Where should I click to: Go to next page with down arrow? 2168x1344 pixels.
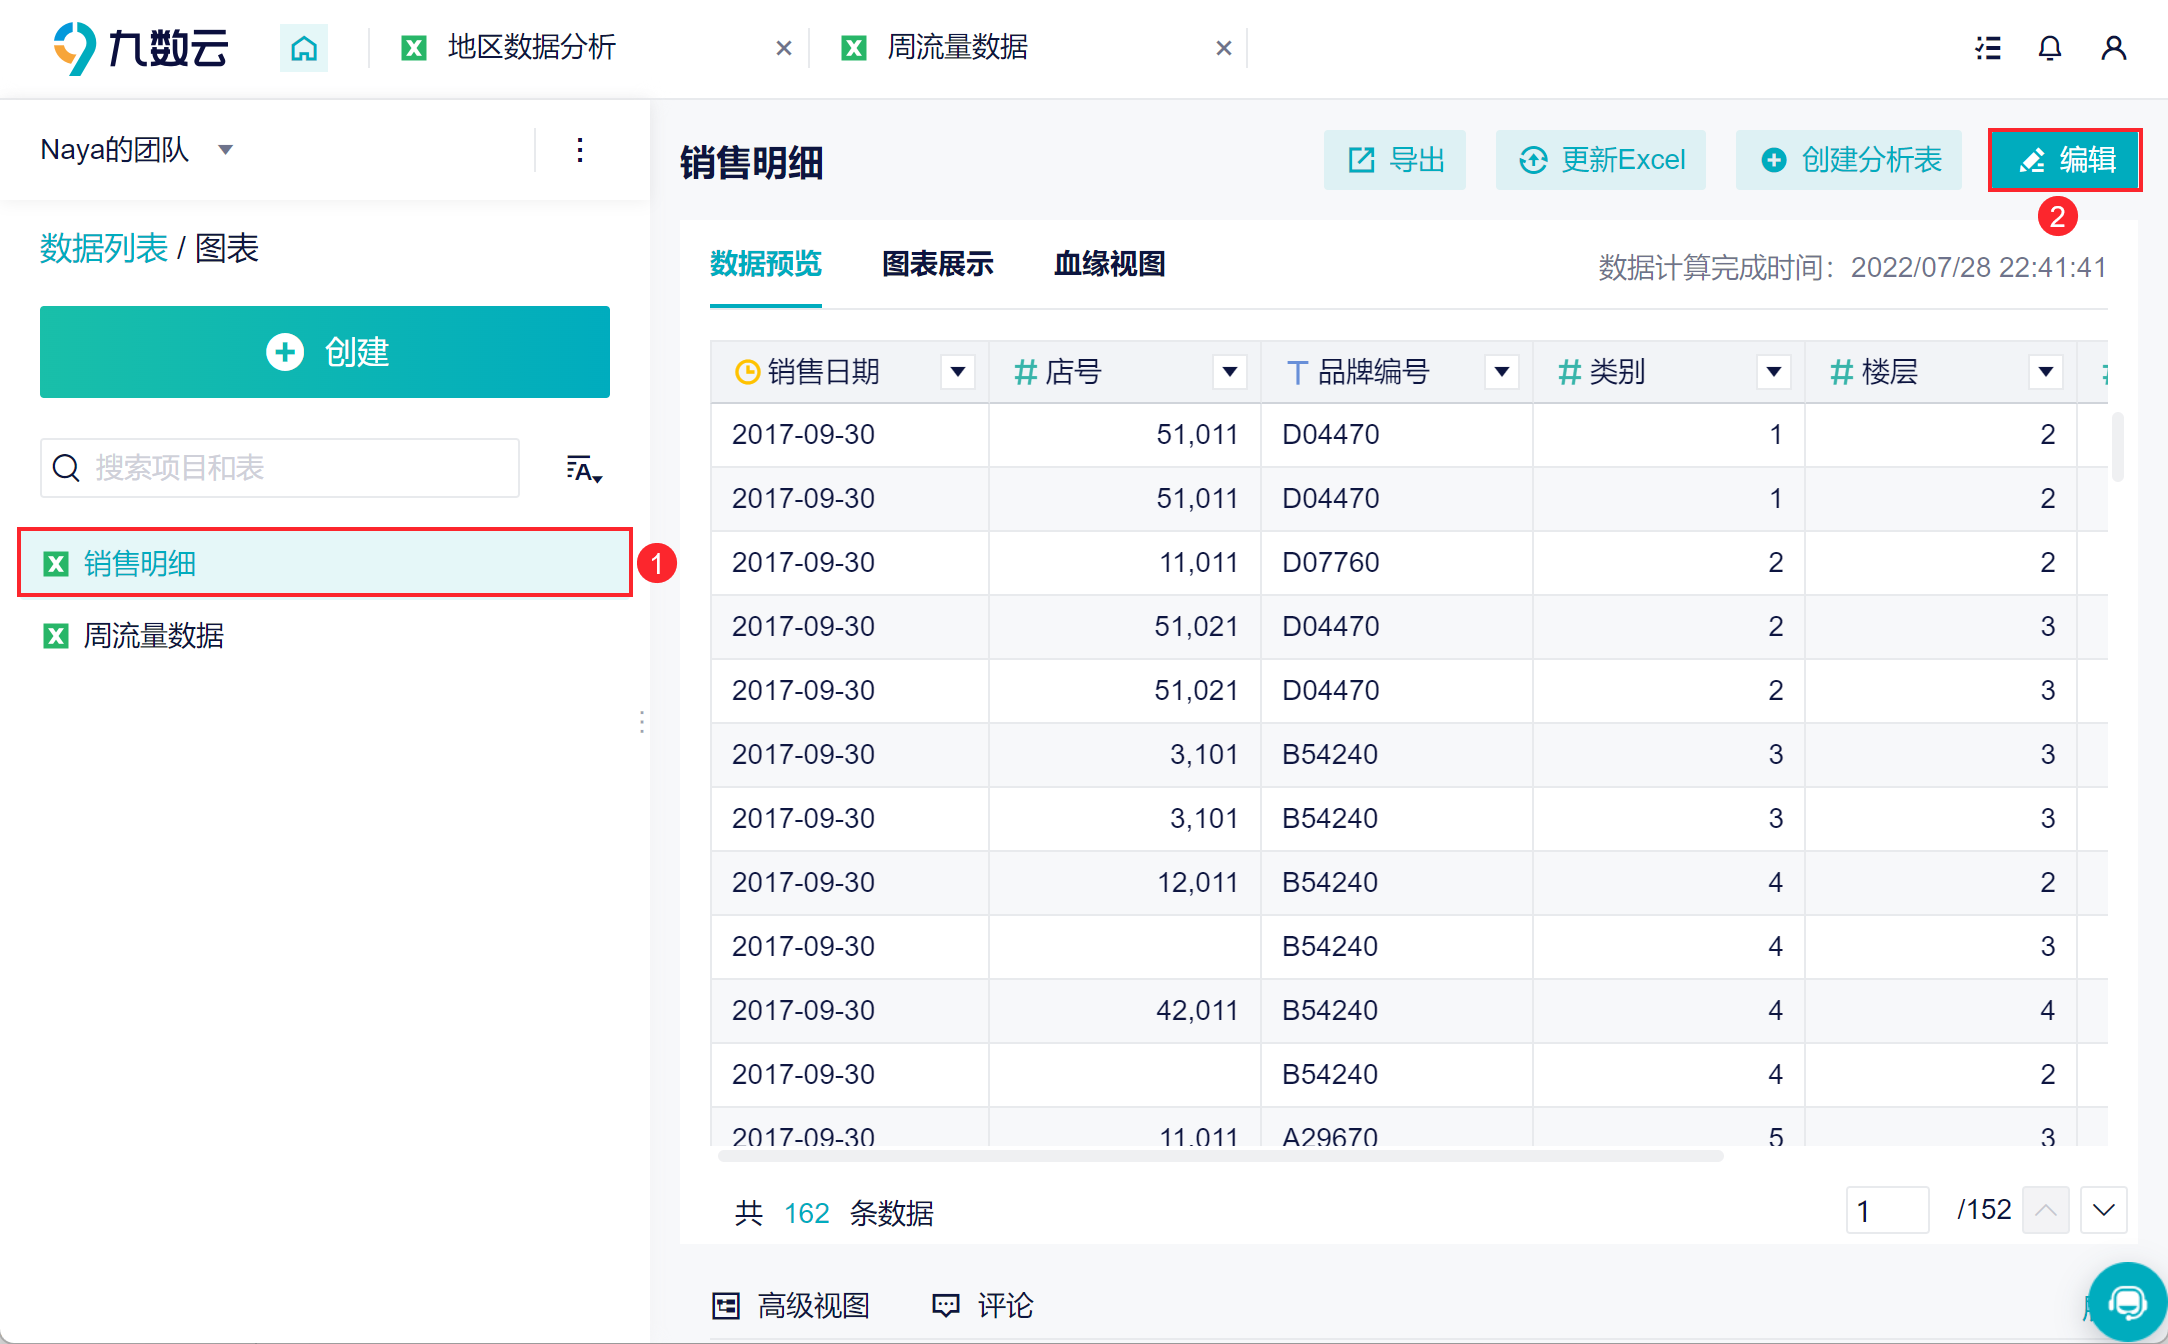click(x=2103, y=1210)
